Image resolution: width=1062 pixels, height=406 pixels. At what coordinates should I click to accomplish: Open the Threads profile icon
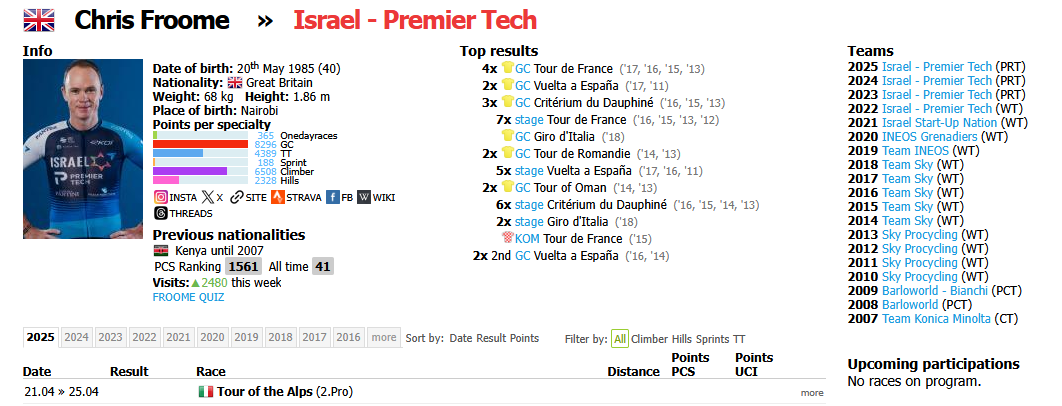click(x=160, y=212)
